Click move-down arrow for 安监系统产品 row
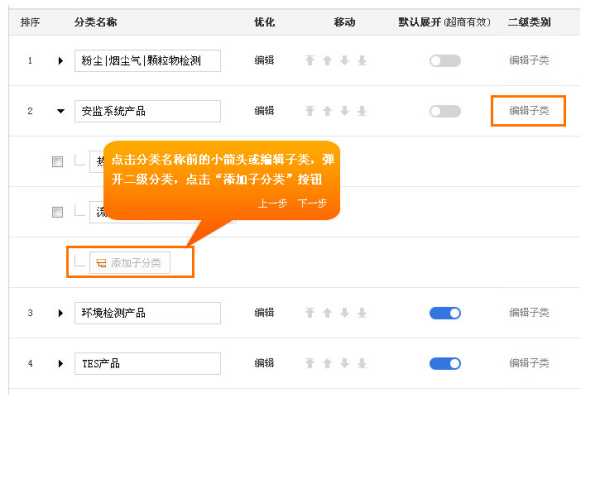 pyautogui.click(x=344, y=111)
